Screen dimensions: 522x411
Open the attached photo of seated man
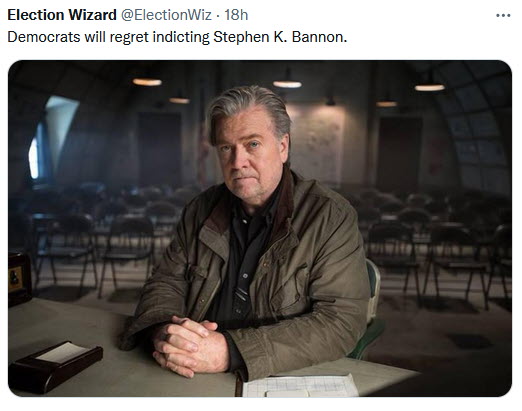point(260,229)
